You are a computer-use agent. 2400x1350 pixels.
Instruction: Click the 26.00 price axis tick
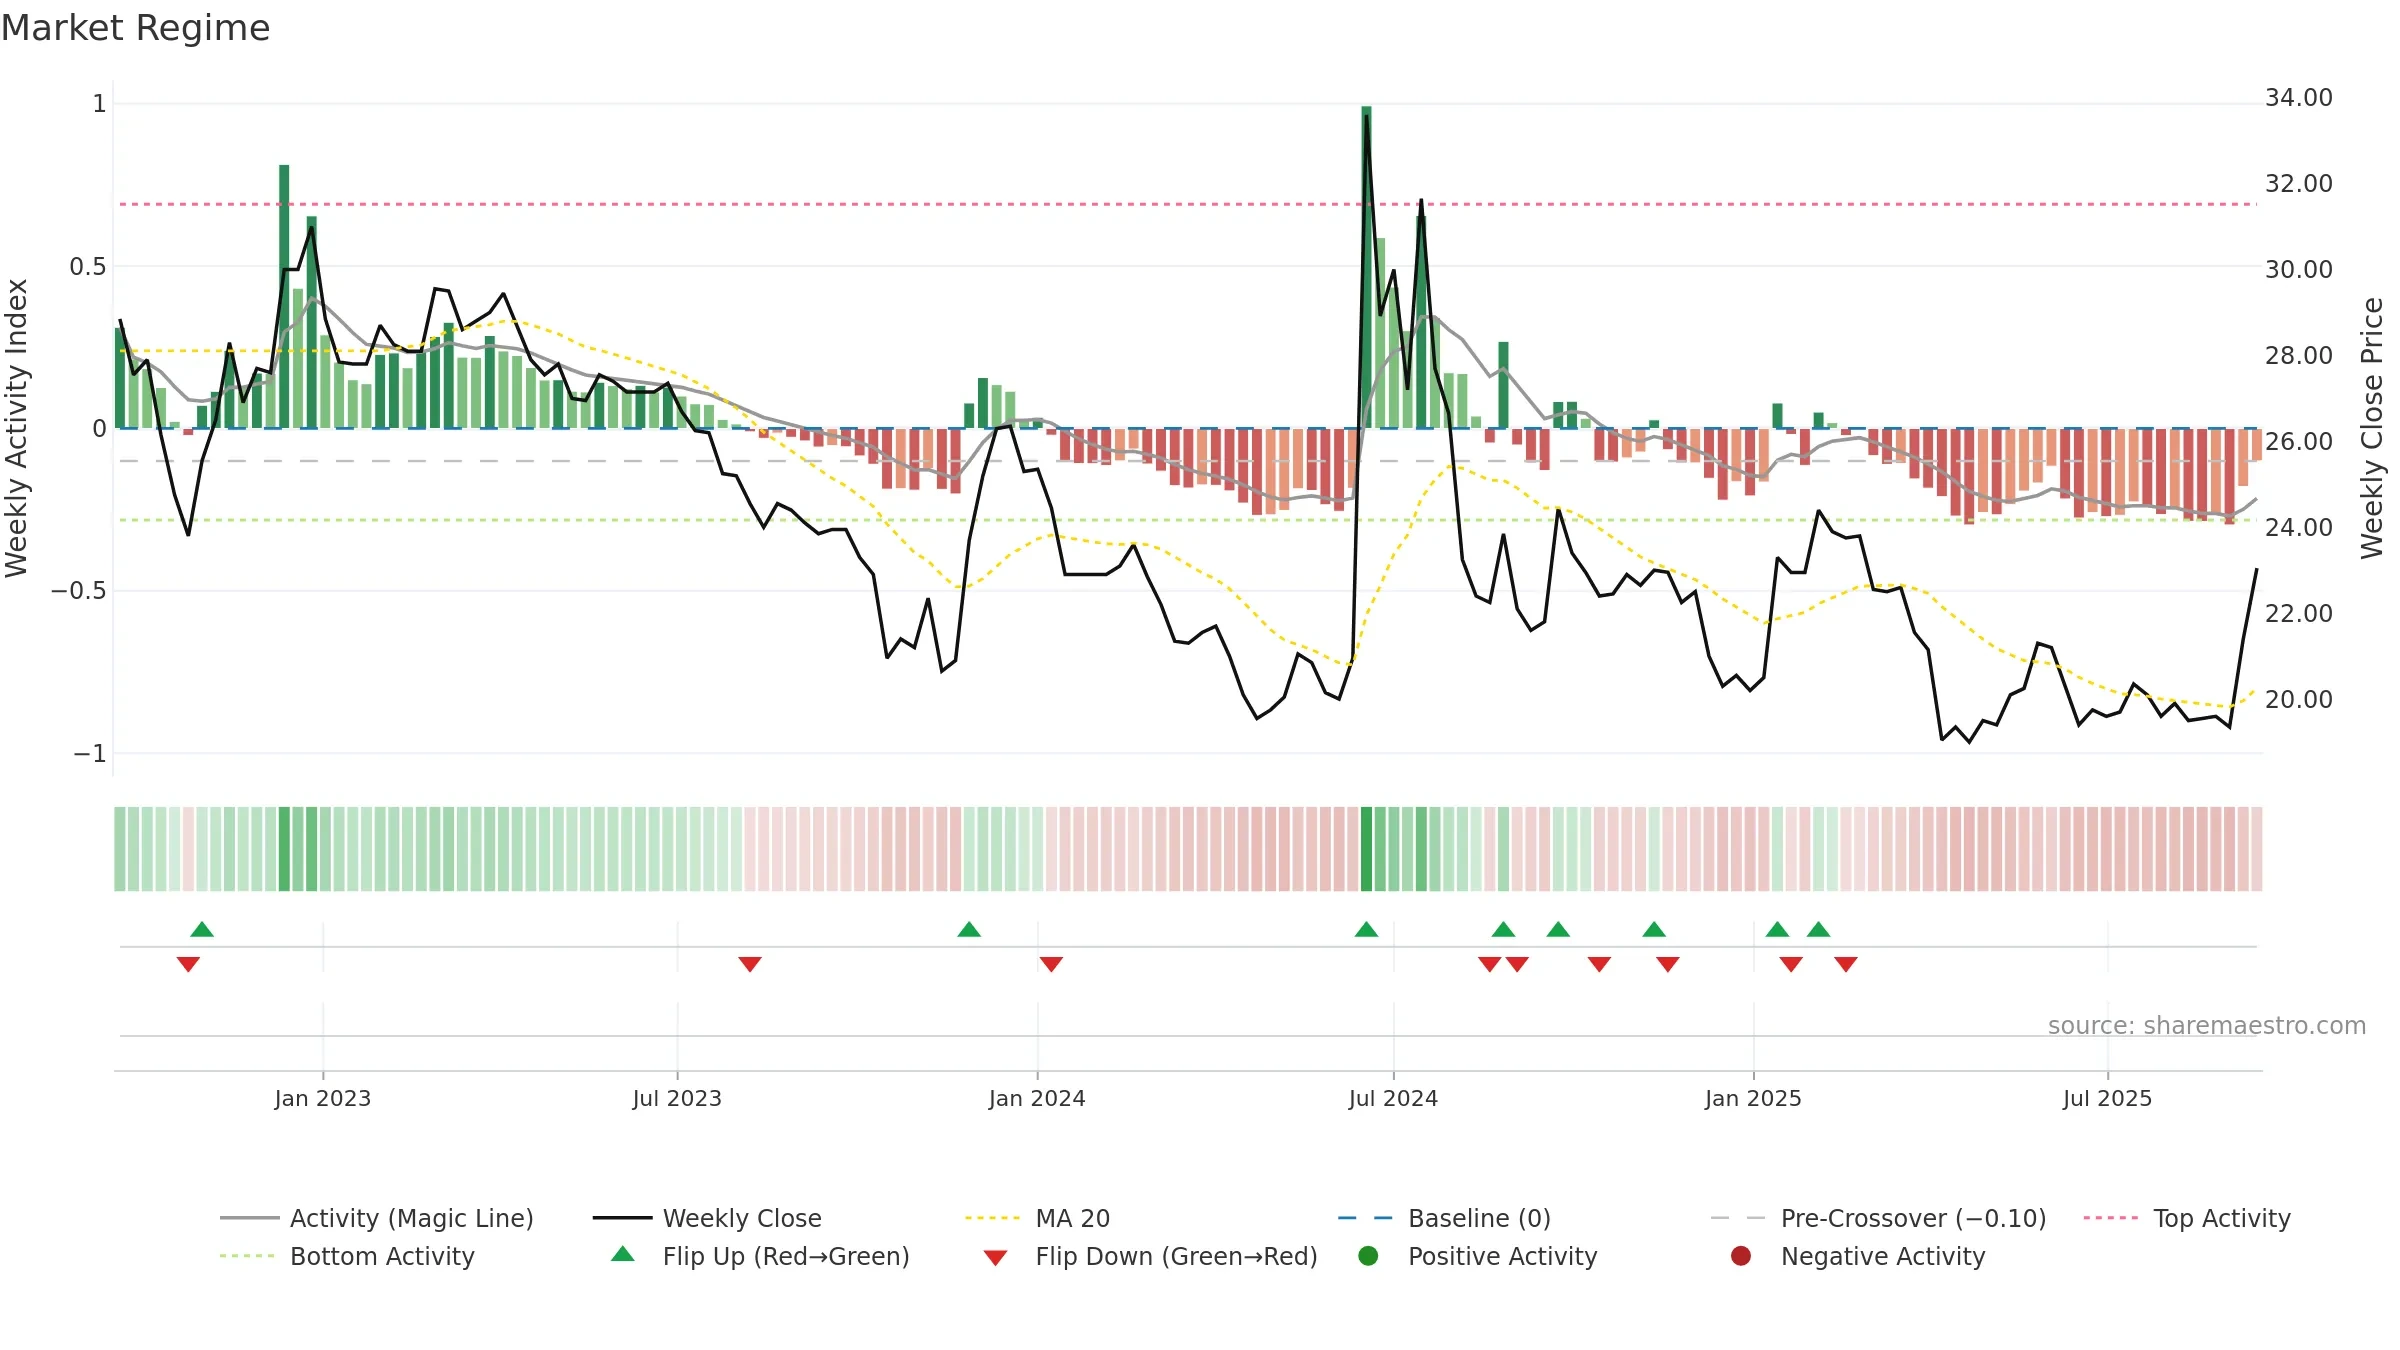pyautogui.click(x=2298, y=442)
